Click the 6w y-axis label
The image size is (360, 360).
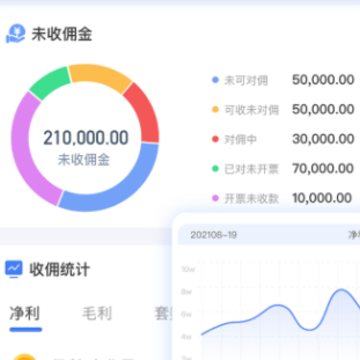pyautogui.click(x=187, y=314)
